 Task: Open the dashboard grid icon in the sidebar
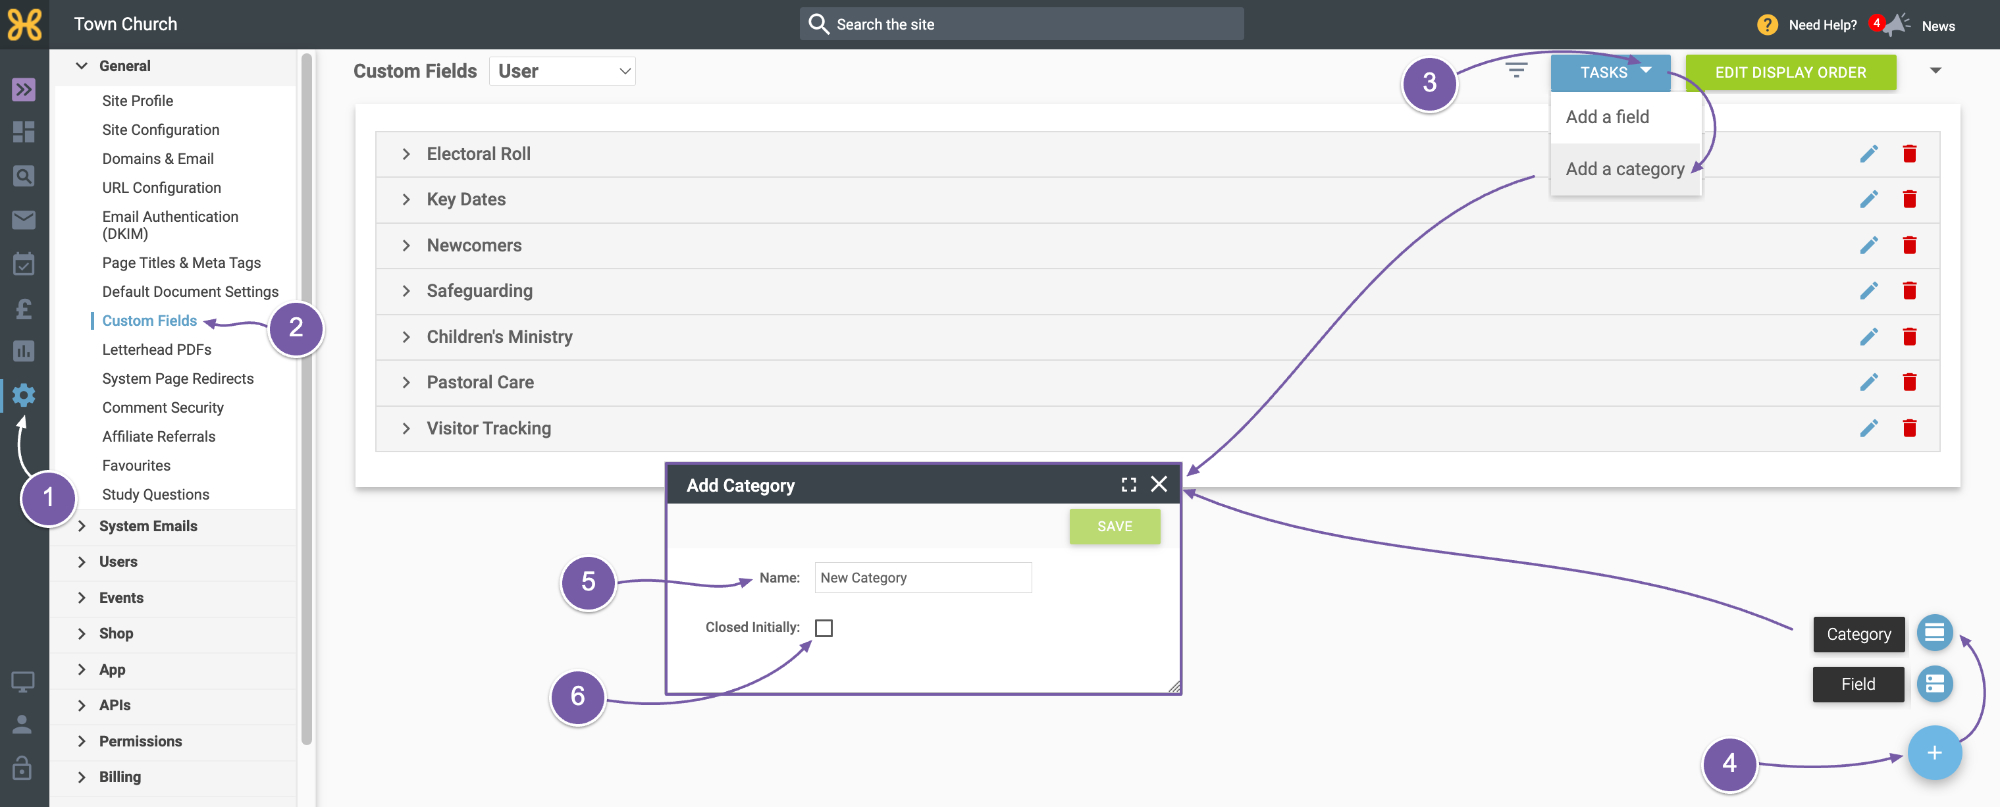(24, 132)
